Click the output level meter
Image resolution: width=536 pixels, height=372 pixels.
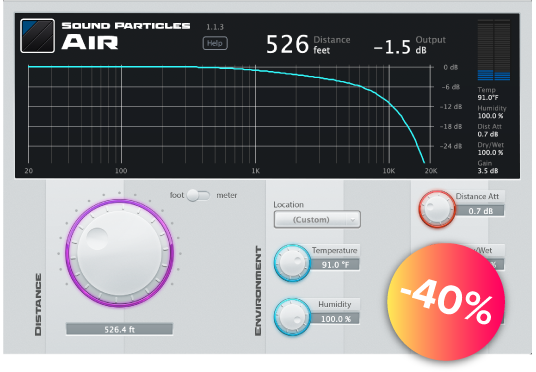pyautogui.click(x=494, y=50)
